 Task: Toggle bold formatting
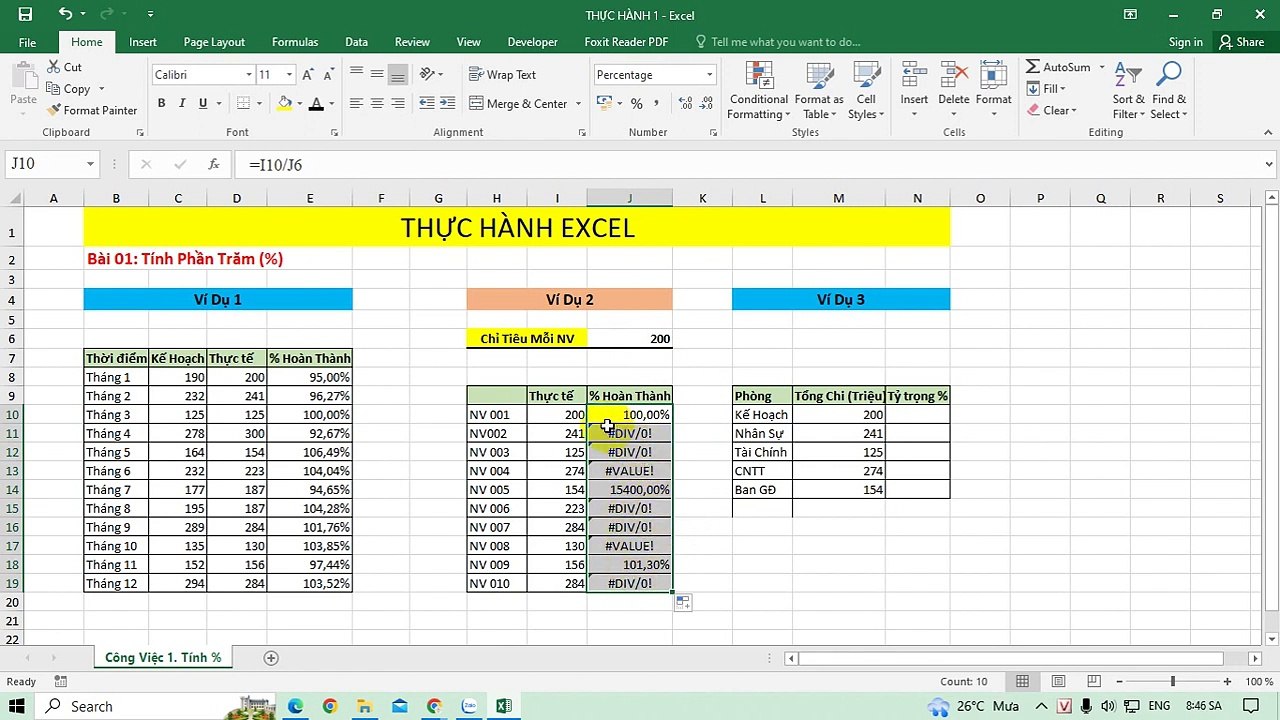tap(161, 104)
